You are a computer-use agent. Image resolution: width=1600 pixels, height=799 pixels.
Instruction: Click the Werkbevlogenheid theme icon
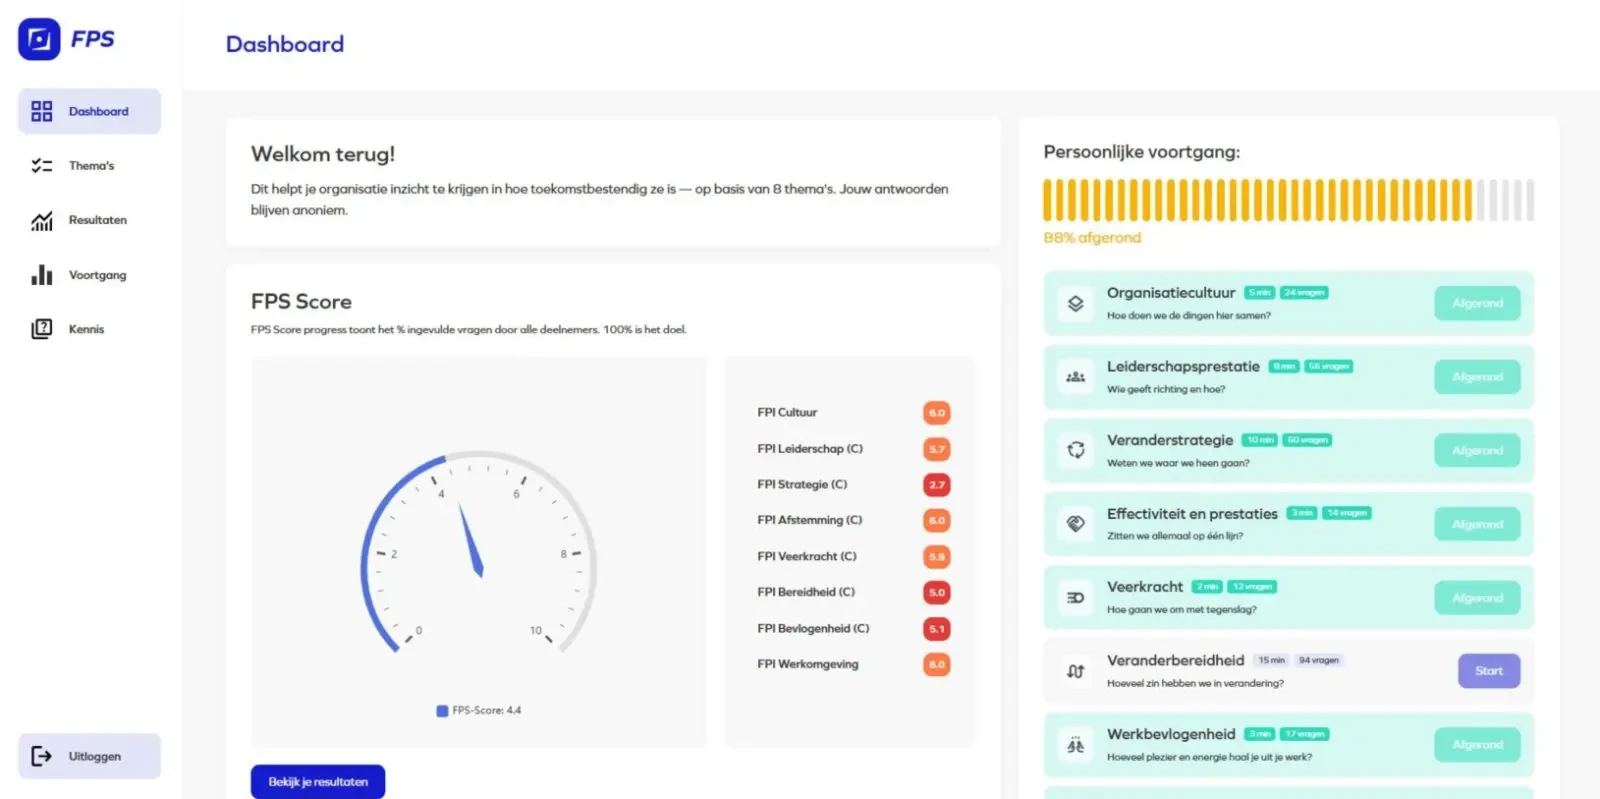coord(1075,745)
